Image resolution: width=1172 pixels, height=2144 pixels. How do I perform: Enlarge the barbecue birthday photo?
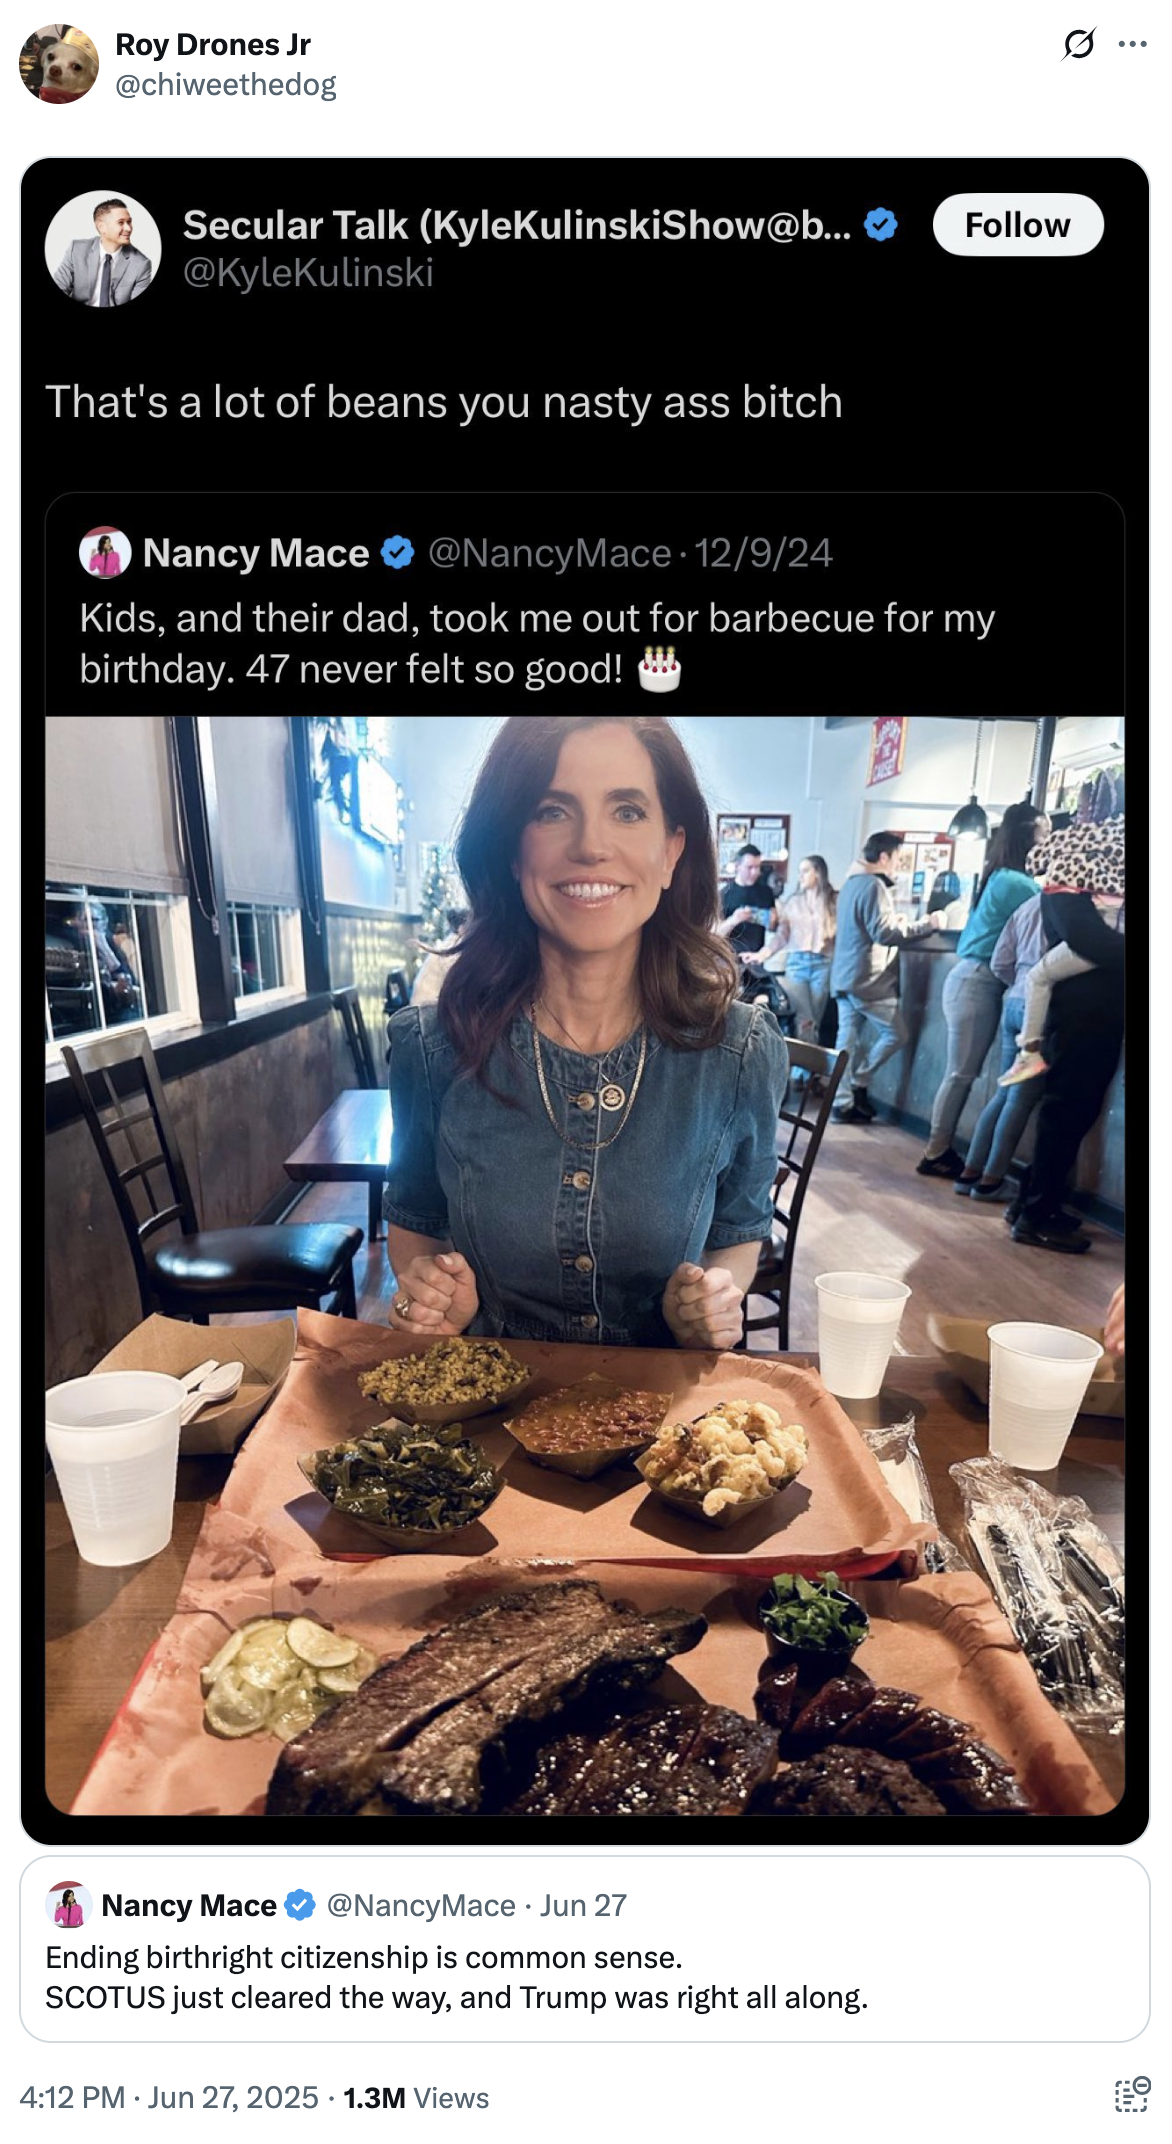585,1264
